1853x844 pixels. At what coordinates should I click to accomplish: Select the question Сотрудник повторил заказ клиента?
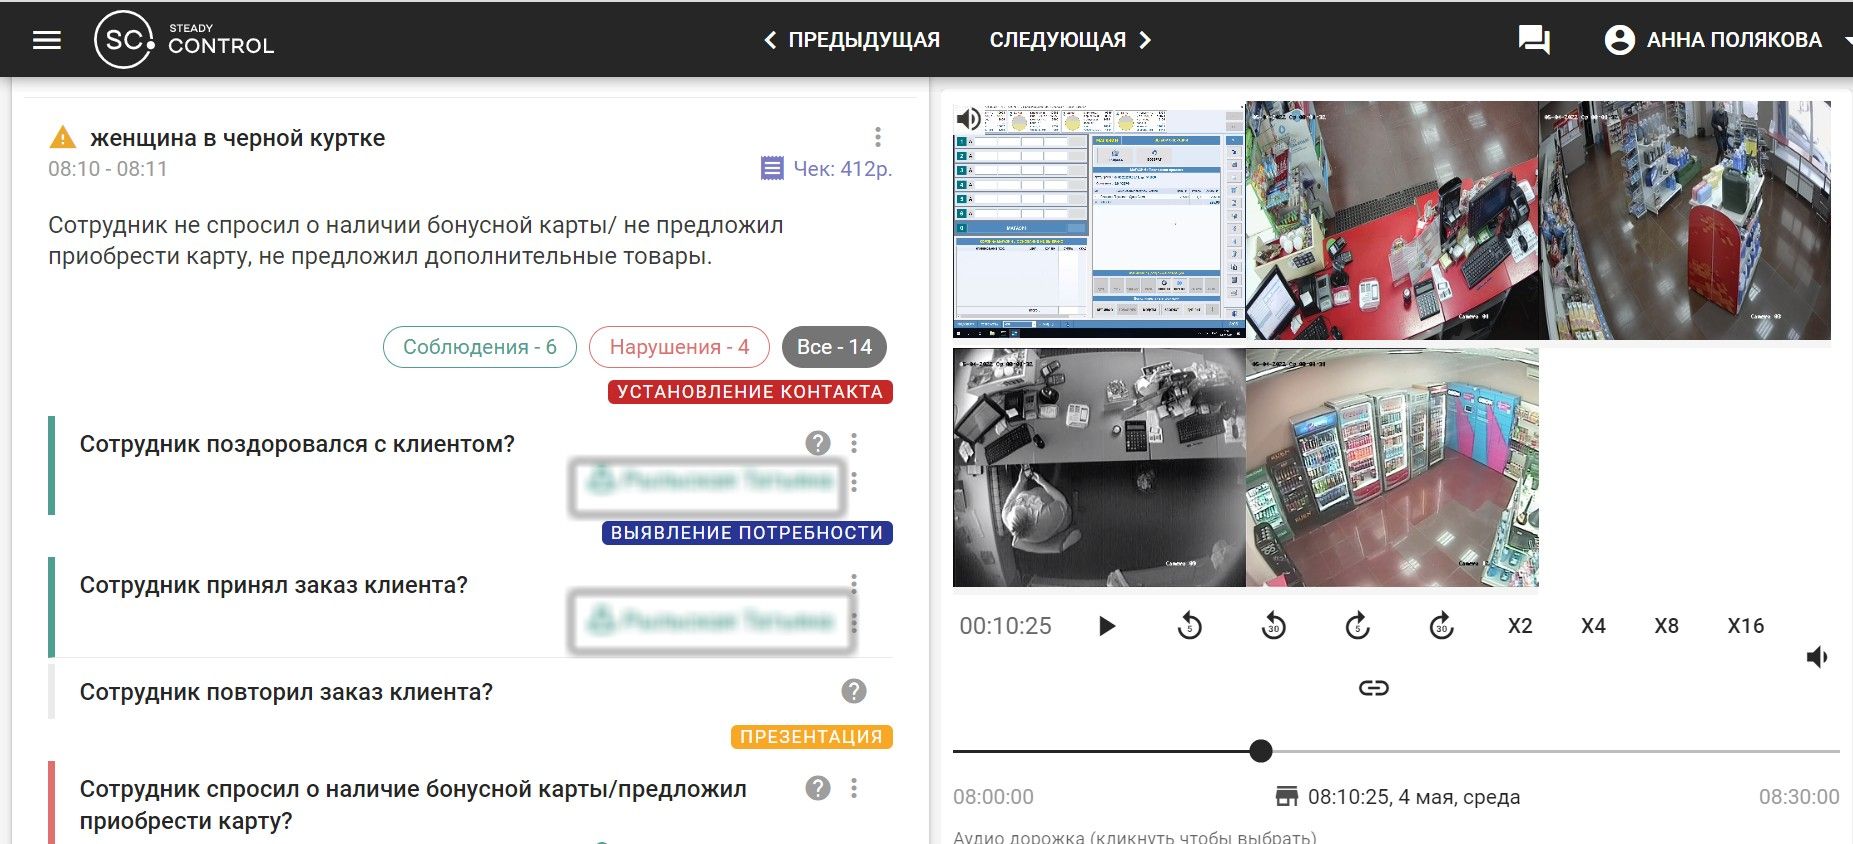tap(286, 692)
